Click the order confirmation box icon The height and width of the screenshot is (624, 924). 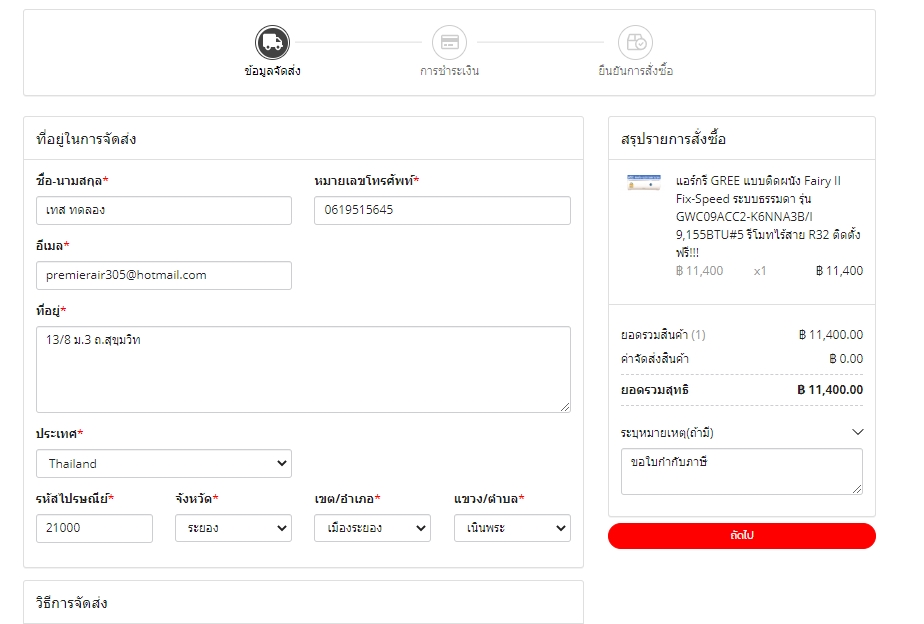635,42
